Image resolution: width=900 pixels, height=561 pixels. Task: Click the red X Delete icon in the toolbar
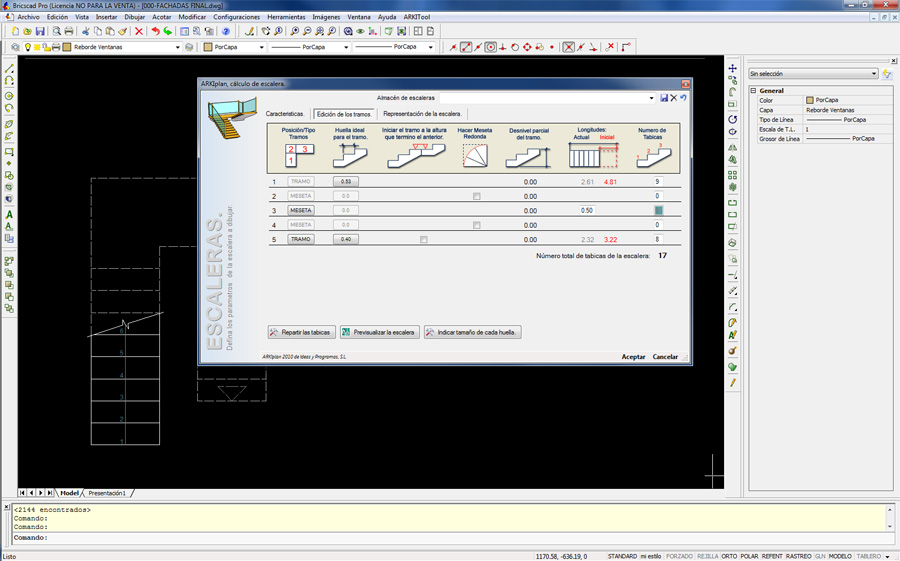tap(138, 31)
